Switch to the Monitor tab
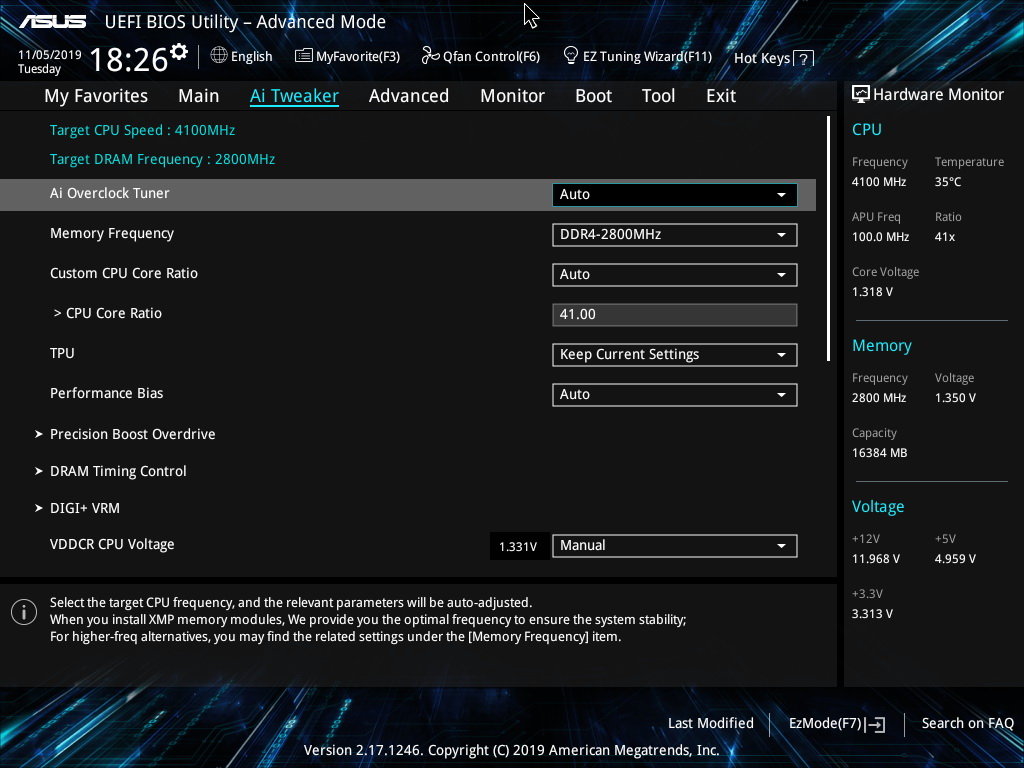1024x768 pixels. (x=512, y=96)
